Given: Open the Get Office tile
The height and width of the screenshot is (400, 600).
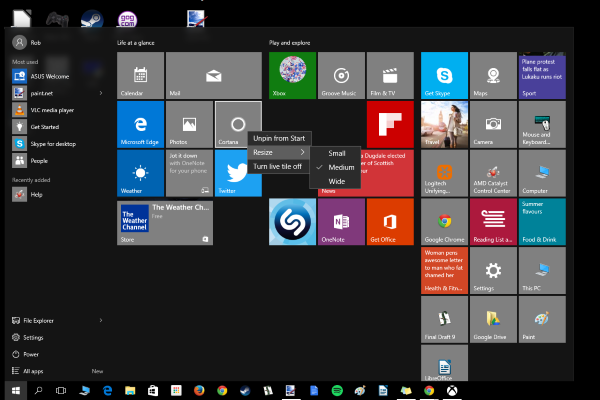Looking at the screenshot, I should (x=390, y=222).
